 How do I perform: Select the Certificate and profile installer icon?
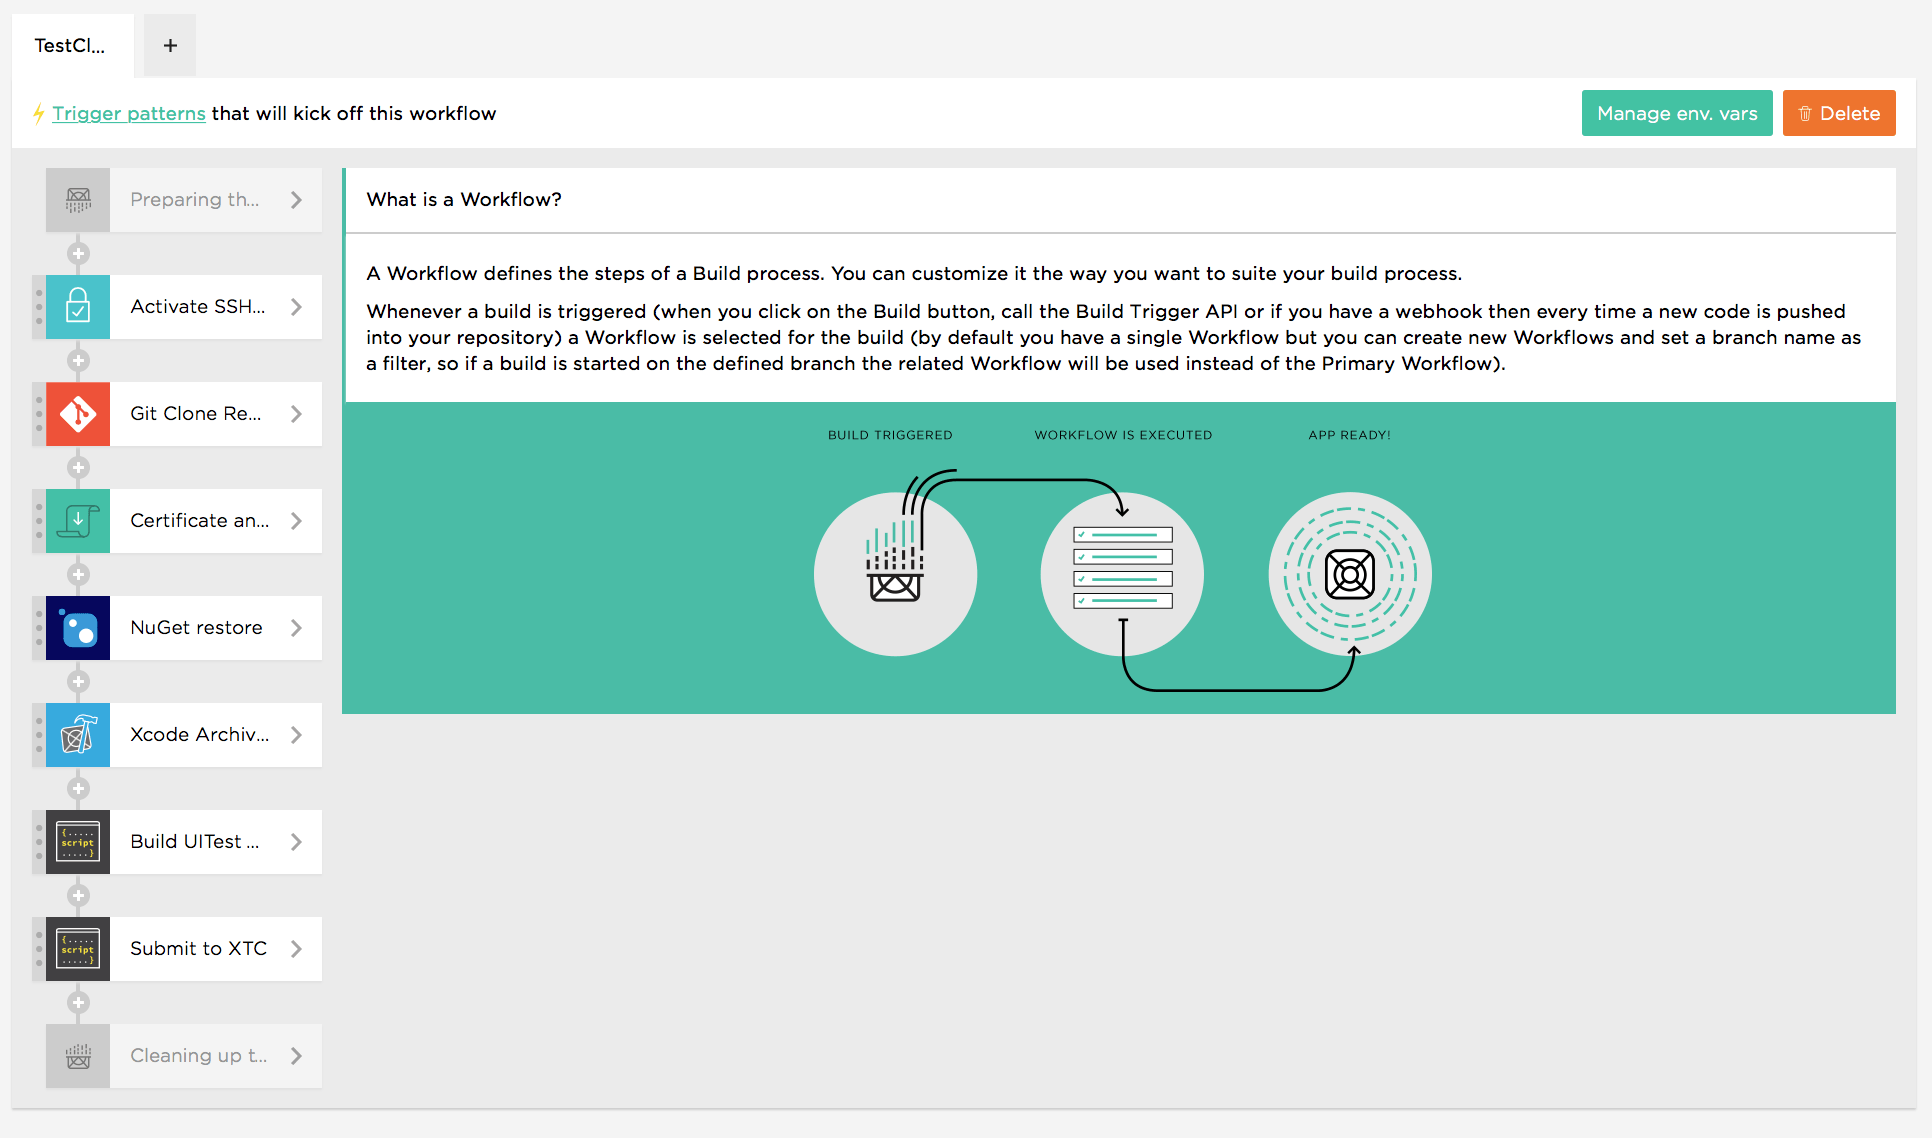click(78, 521)
